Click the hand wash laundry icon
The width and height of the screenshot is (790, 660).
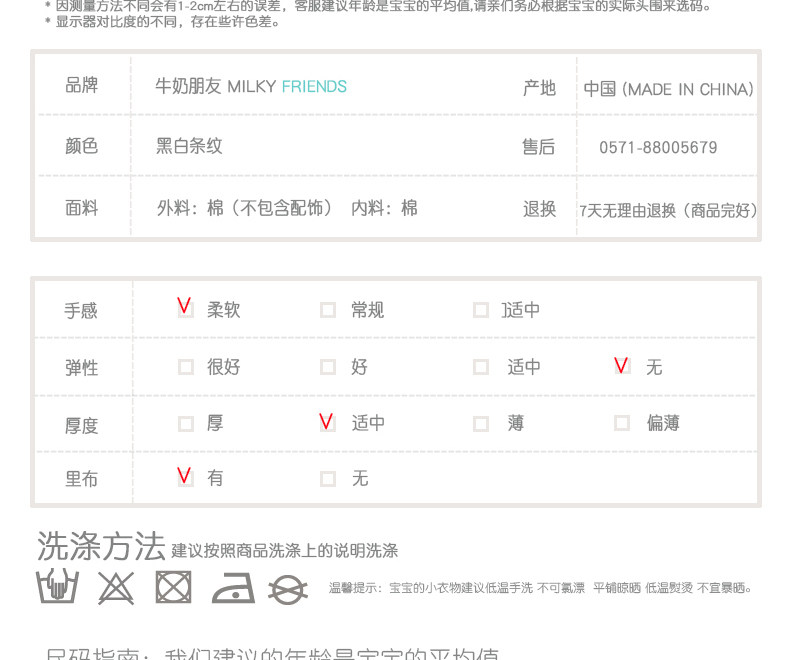click(57, 586)
